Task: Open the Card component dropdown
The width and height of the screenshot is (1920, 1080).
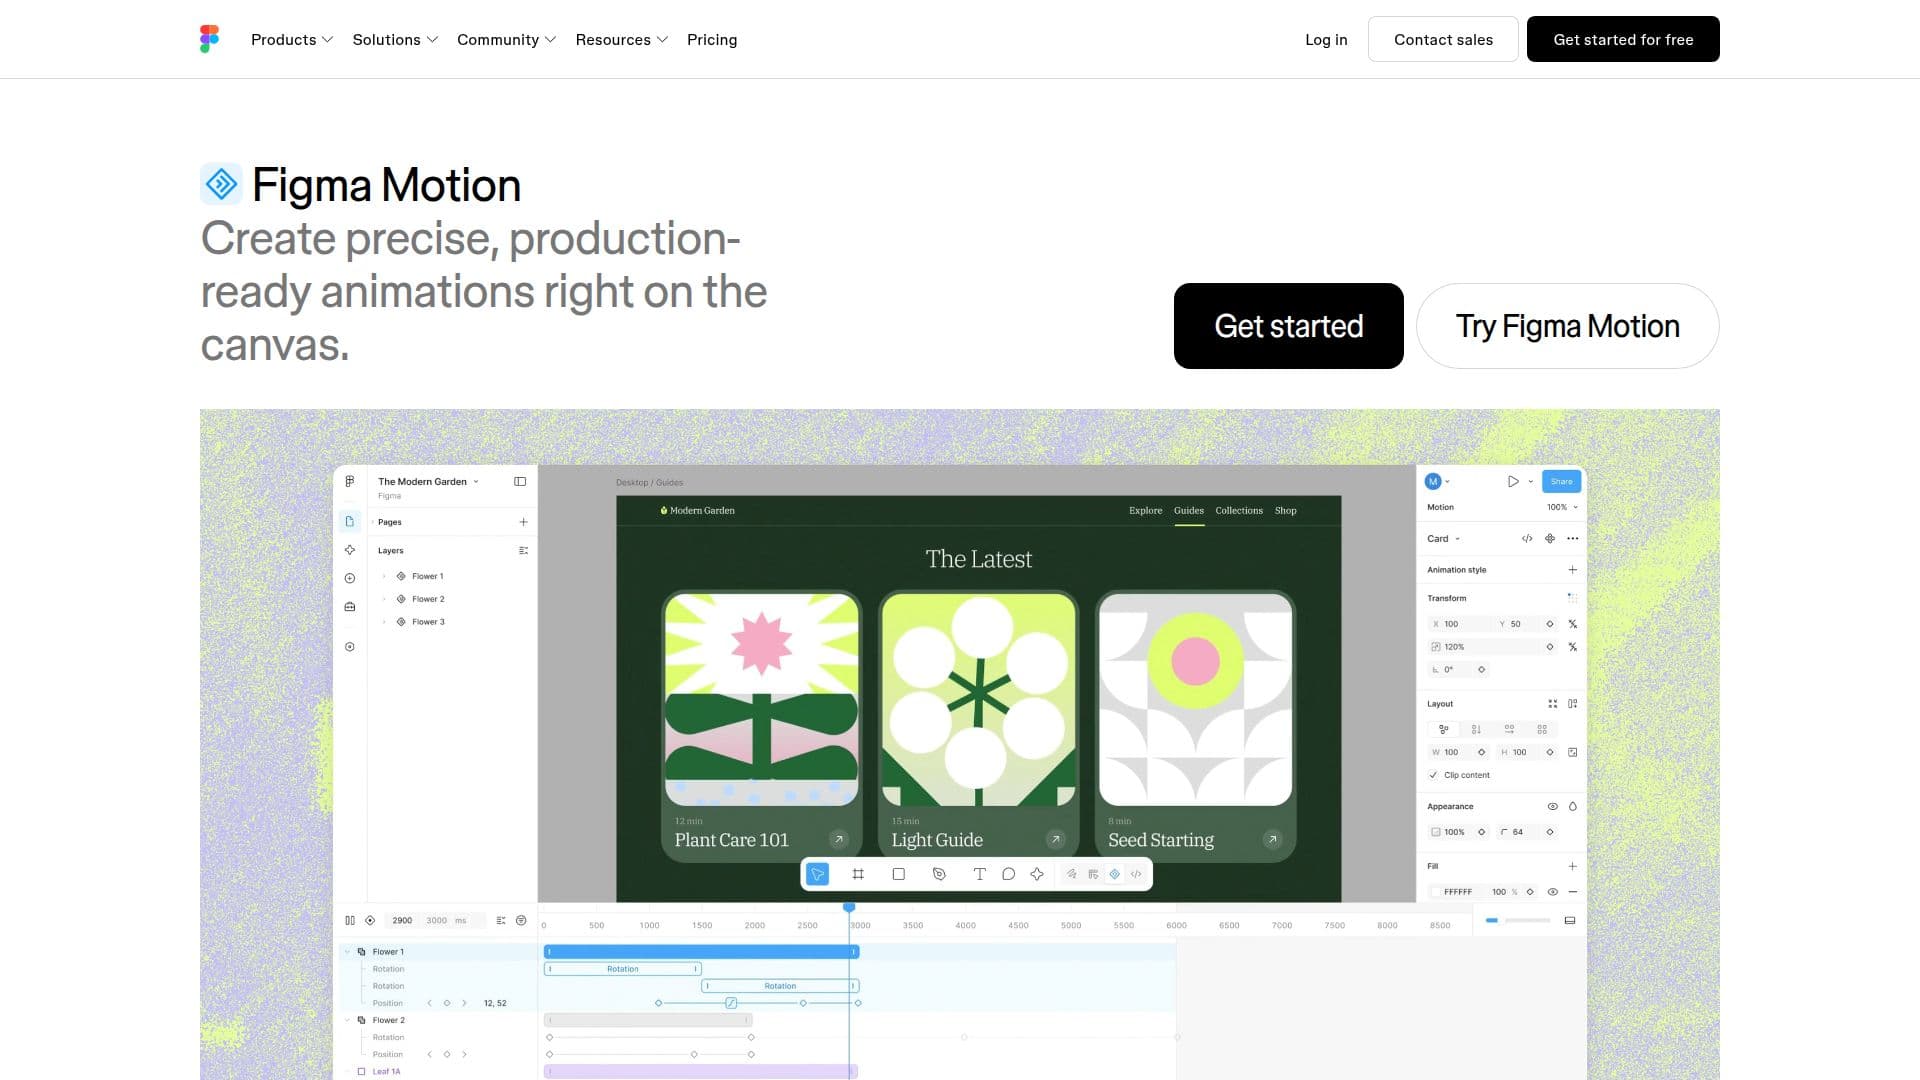Action: [1443, 538]
